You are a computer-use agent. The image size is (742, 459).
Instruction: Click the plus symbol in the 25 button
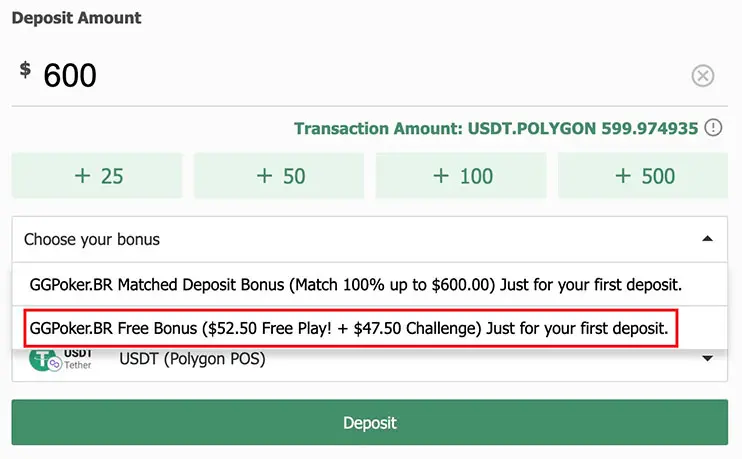tap(83, 176)
